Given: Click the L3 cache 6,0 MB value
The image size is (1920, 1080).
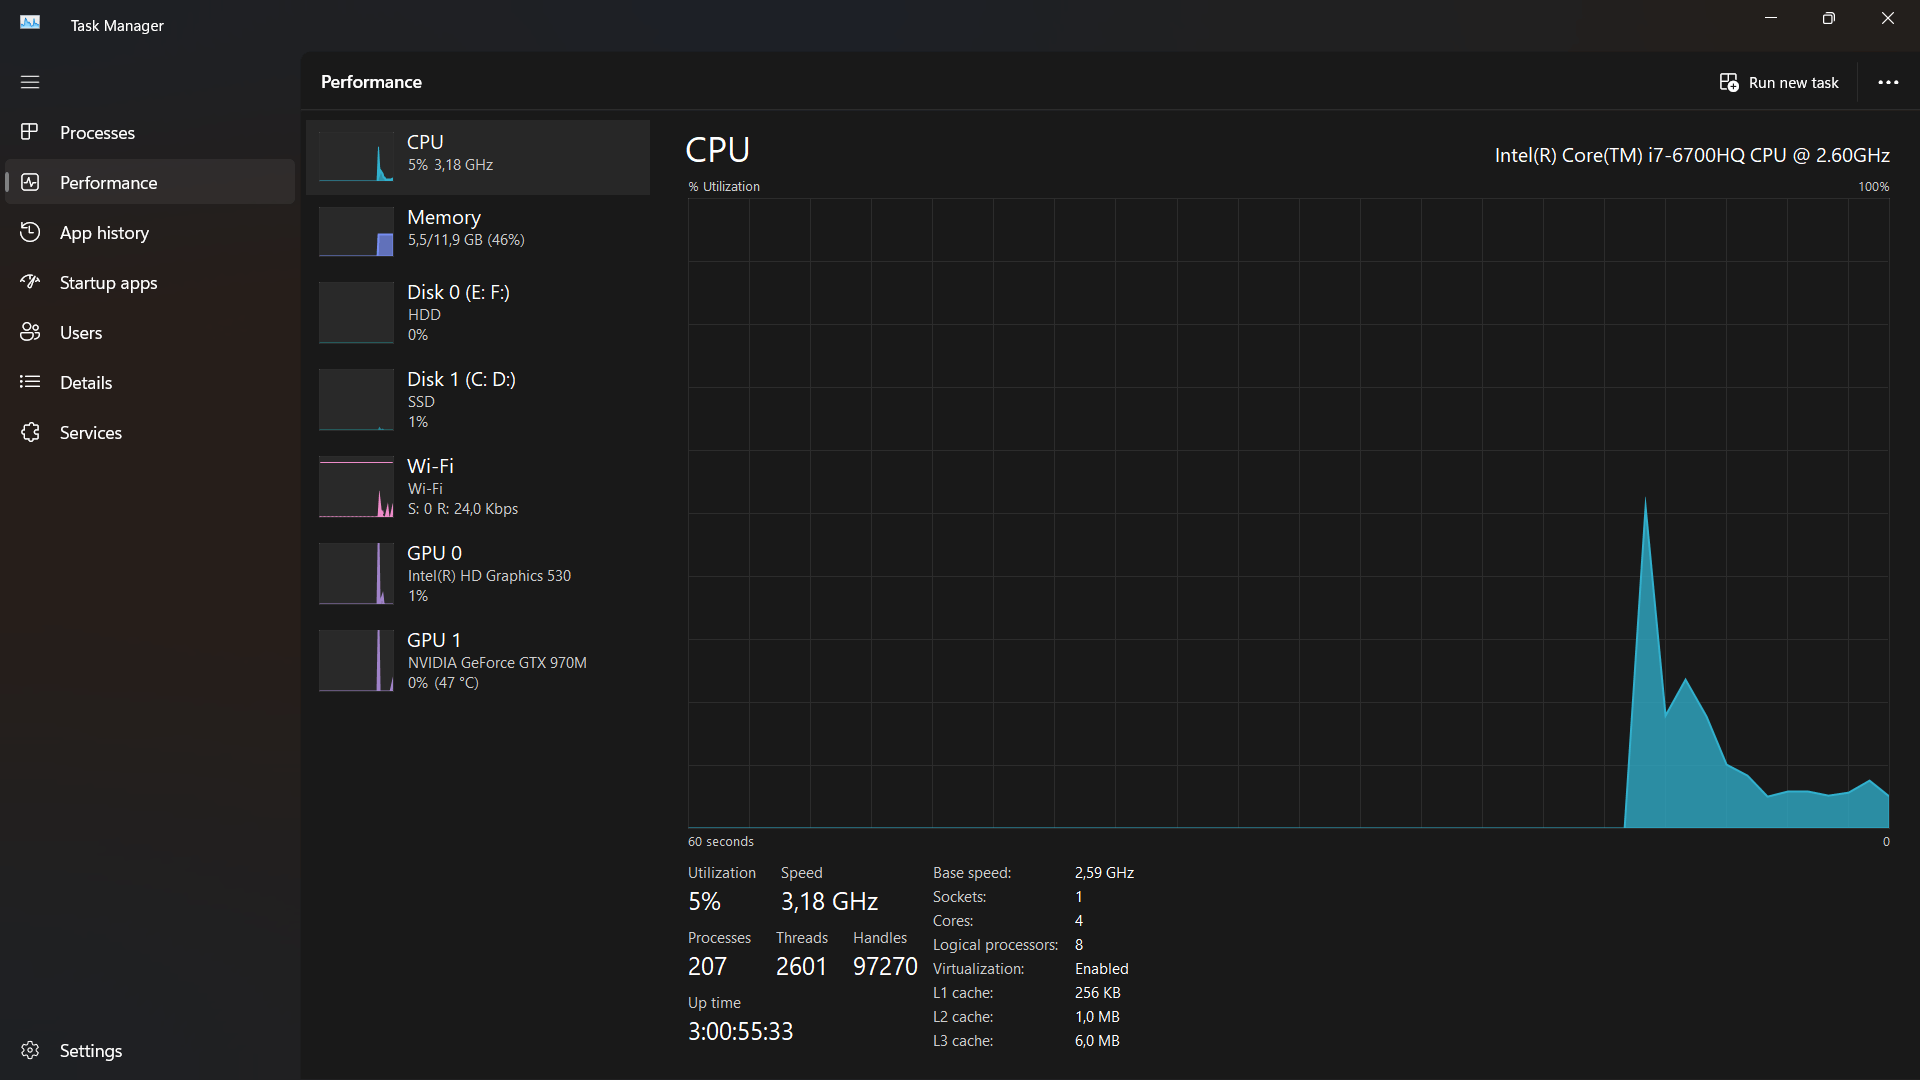Looking at the screenshot, I should pyautogui.click(x=1097, y=1041).
